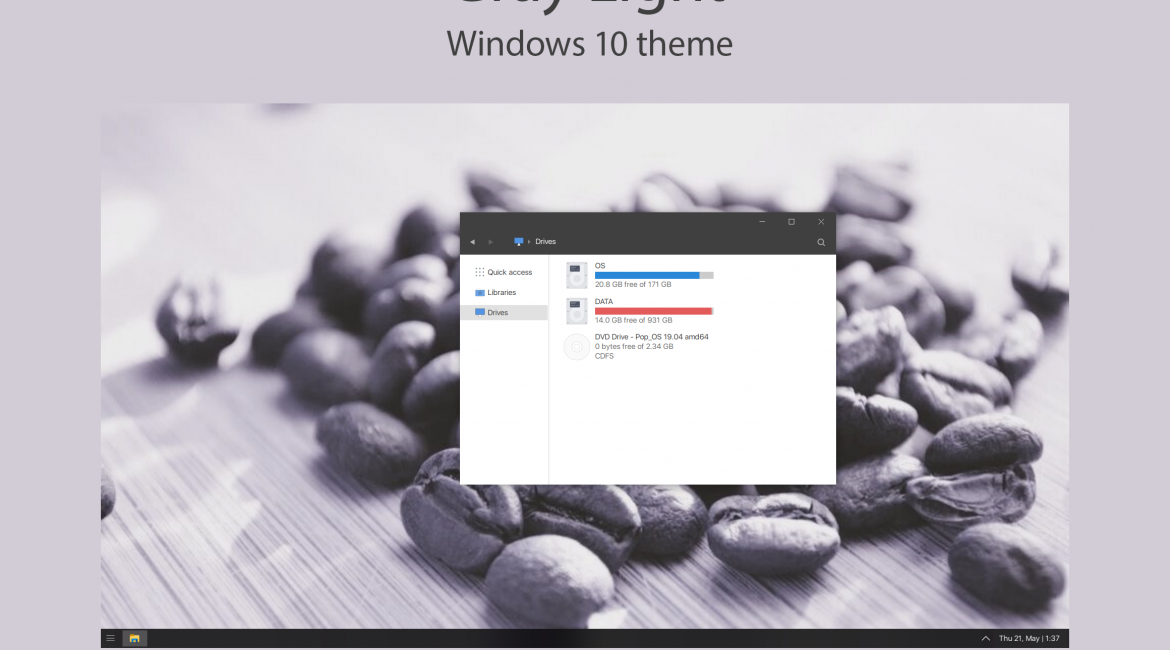Open the search icon in Explorer
Viewport: 1170px width, 650px height.
pyautogui.click(x=821, y=242)
